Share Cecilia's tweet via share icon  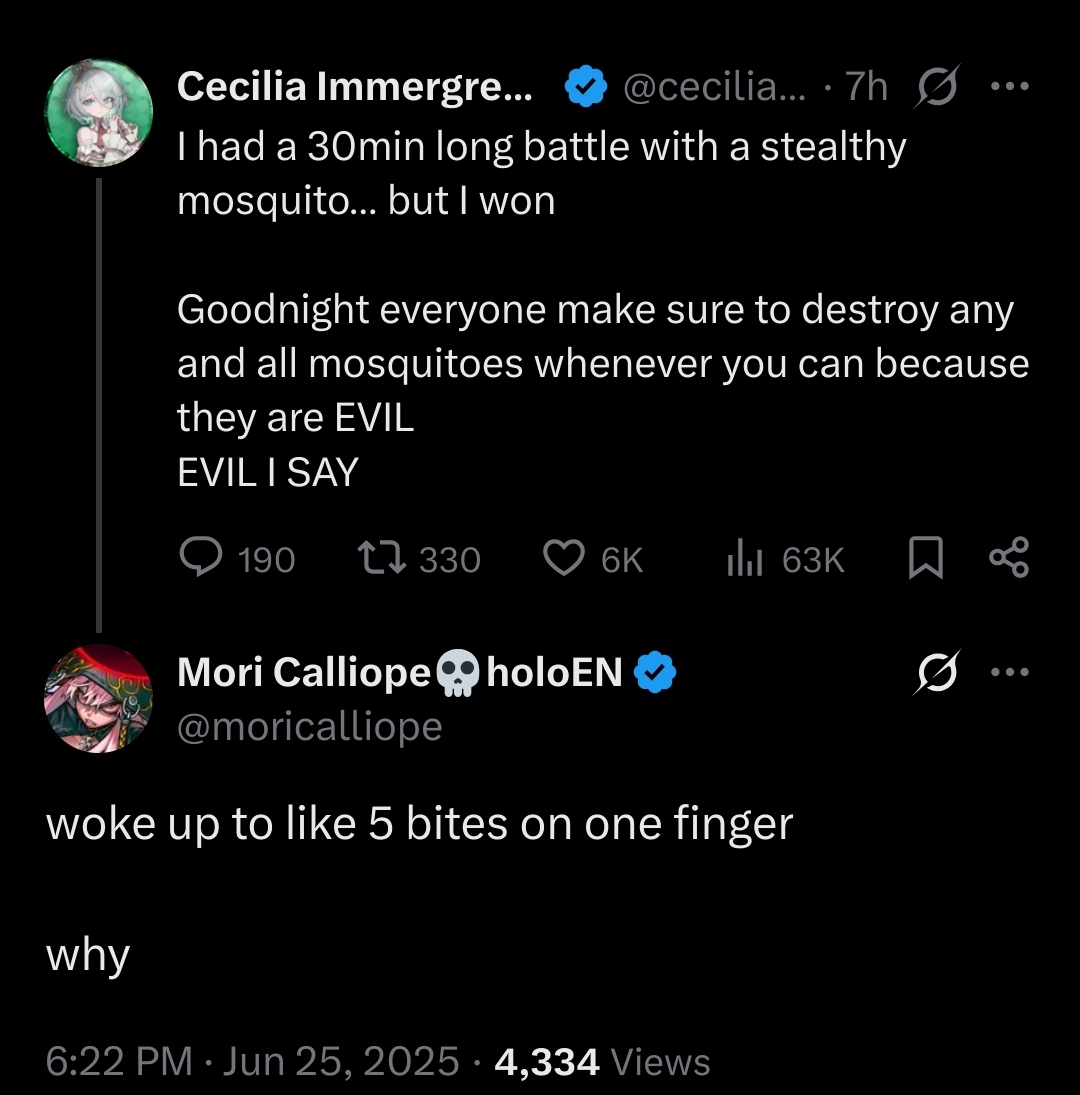pos(1009,557)
